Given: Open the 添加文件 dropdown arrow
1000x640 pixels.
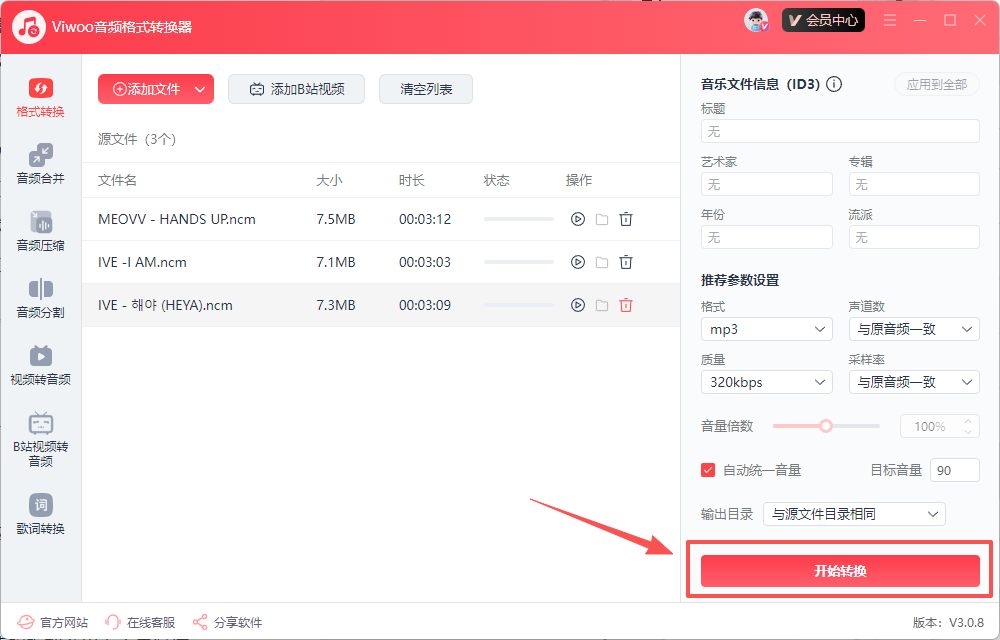Looking at the screenshot, I should (200, 89).
